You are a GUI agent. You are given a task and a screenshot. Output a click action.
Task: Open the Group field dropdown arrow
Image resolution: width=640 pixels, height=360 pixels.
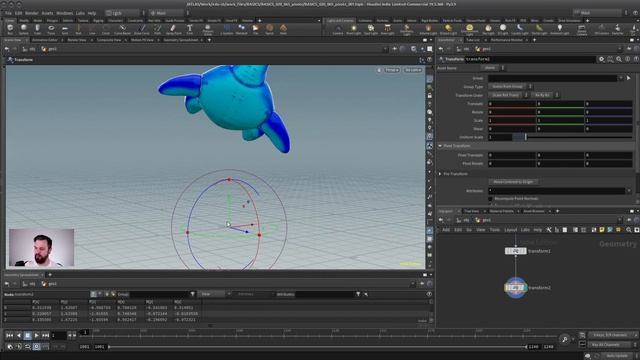pyautogui.click(x=621, y=78)
